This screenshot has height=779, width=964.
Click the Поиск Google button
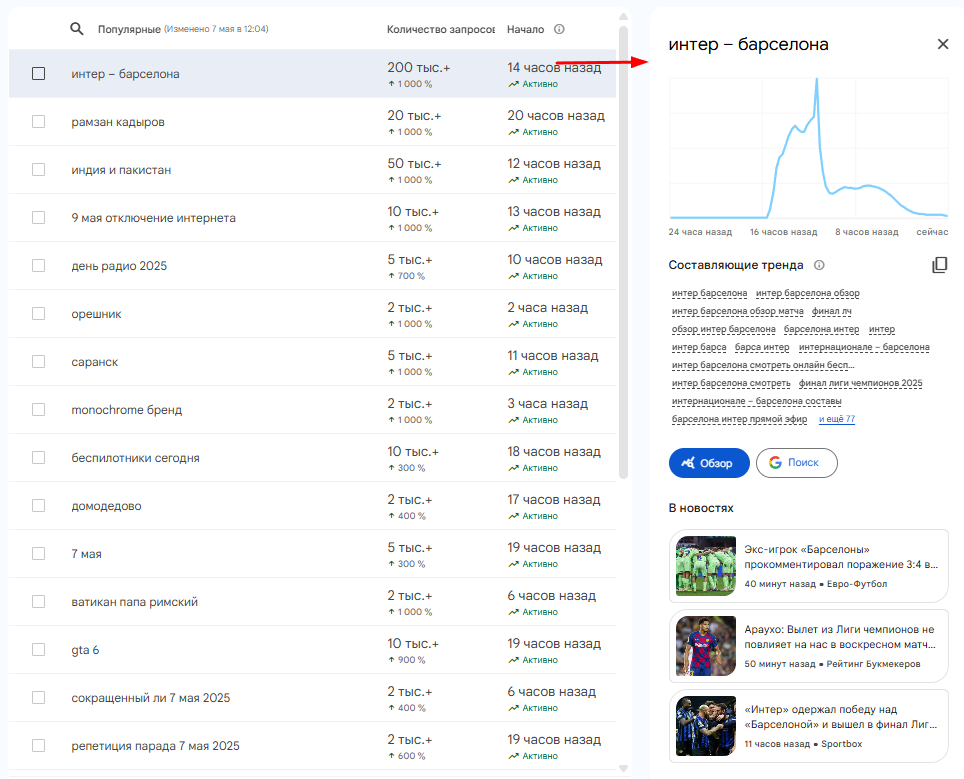click(x=797, y=463)
